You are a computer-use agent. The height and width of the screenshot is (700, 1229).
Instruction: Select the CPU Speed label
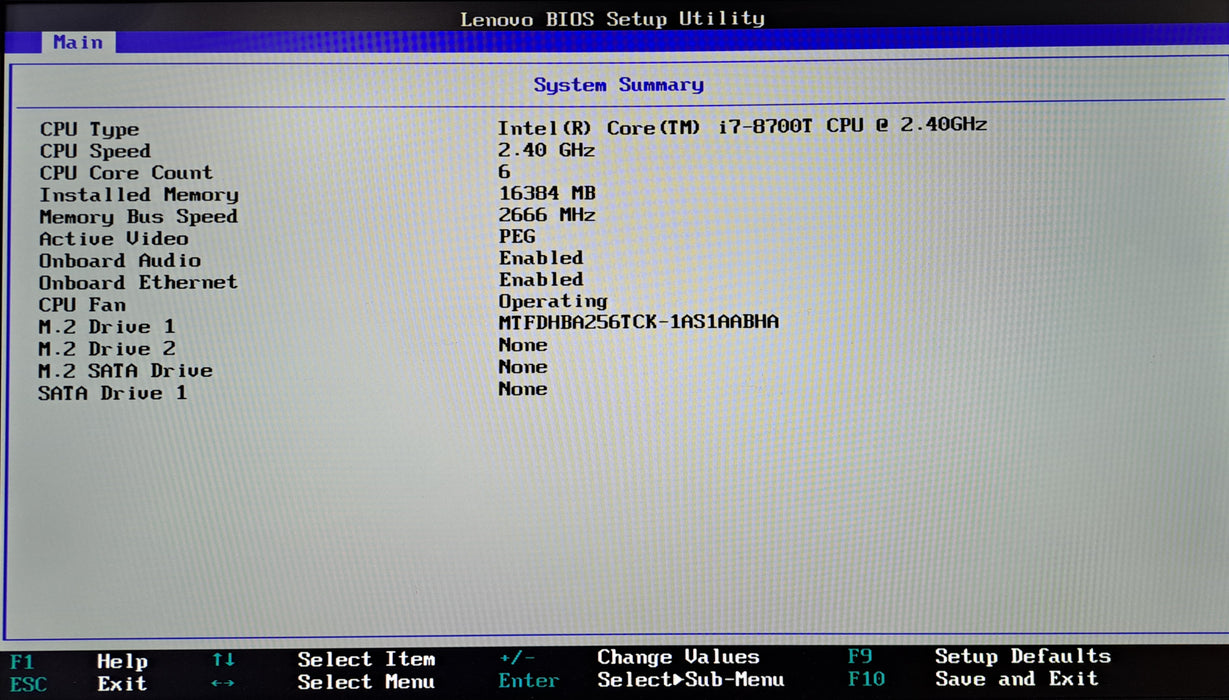95,151
